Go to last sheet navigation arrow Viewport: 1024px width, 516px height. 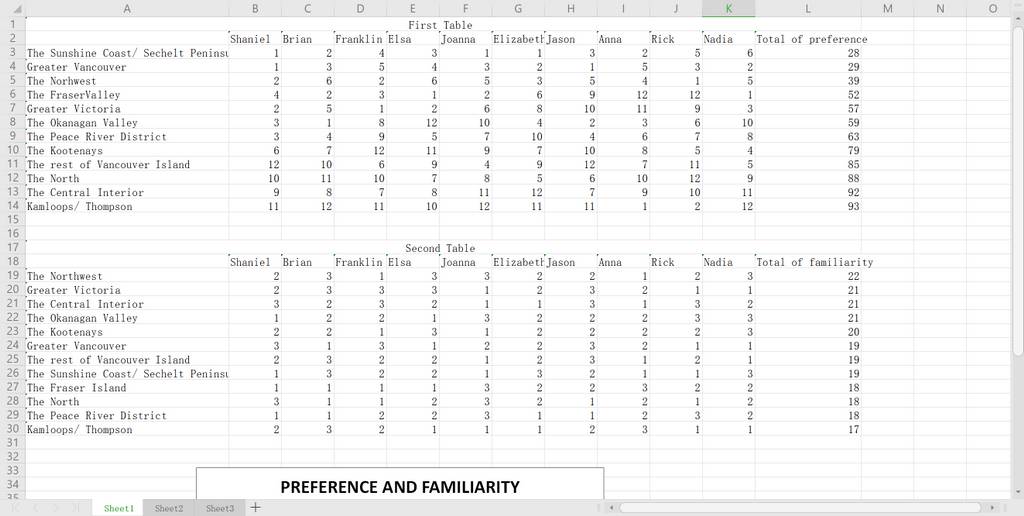click(76, 508)
